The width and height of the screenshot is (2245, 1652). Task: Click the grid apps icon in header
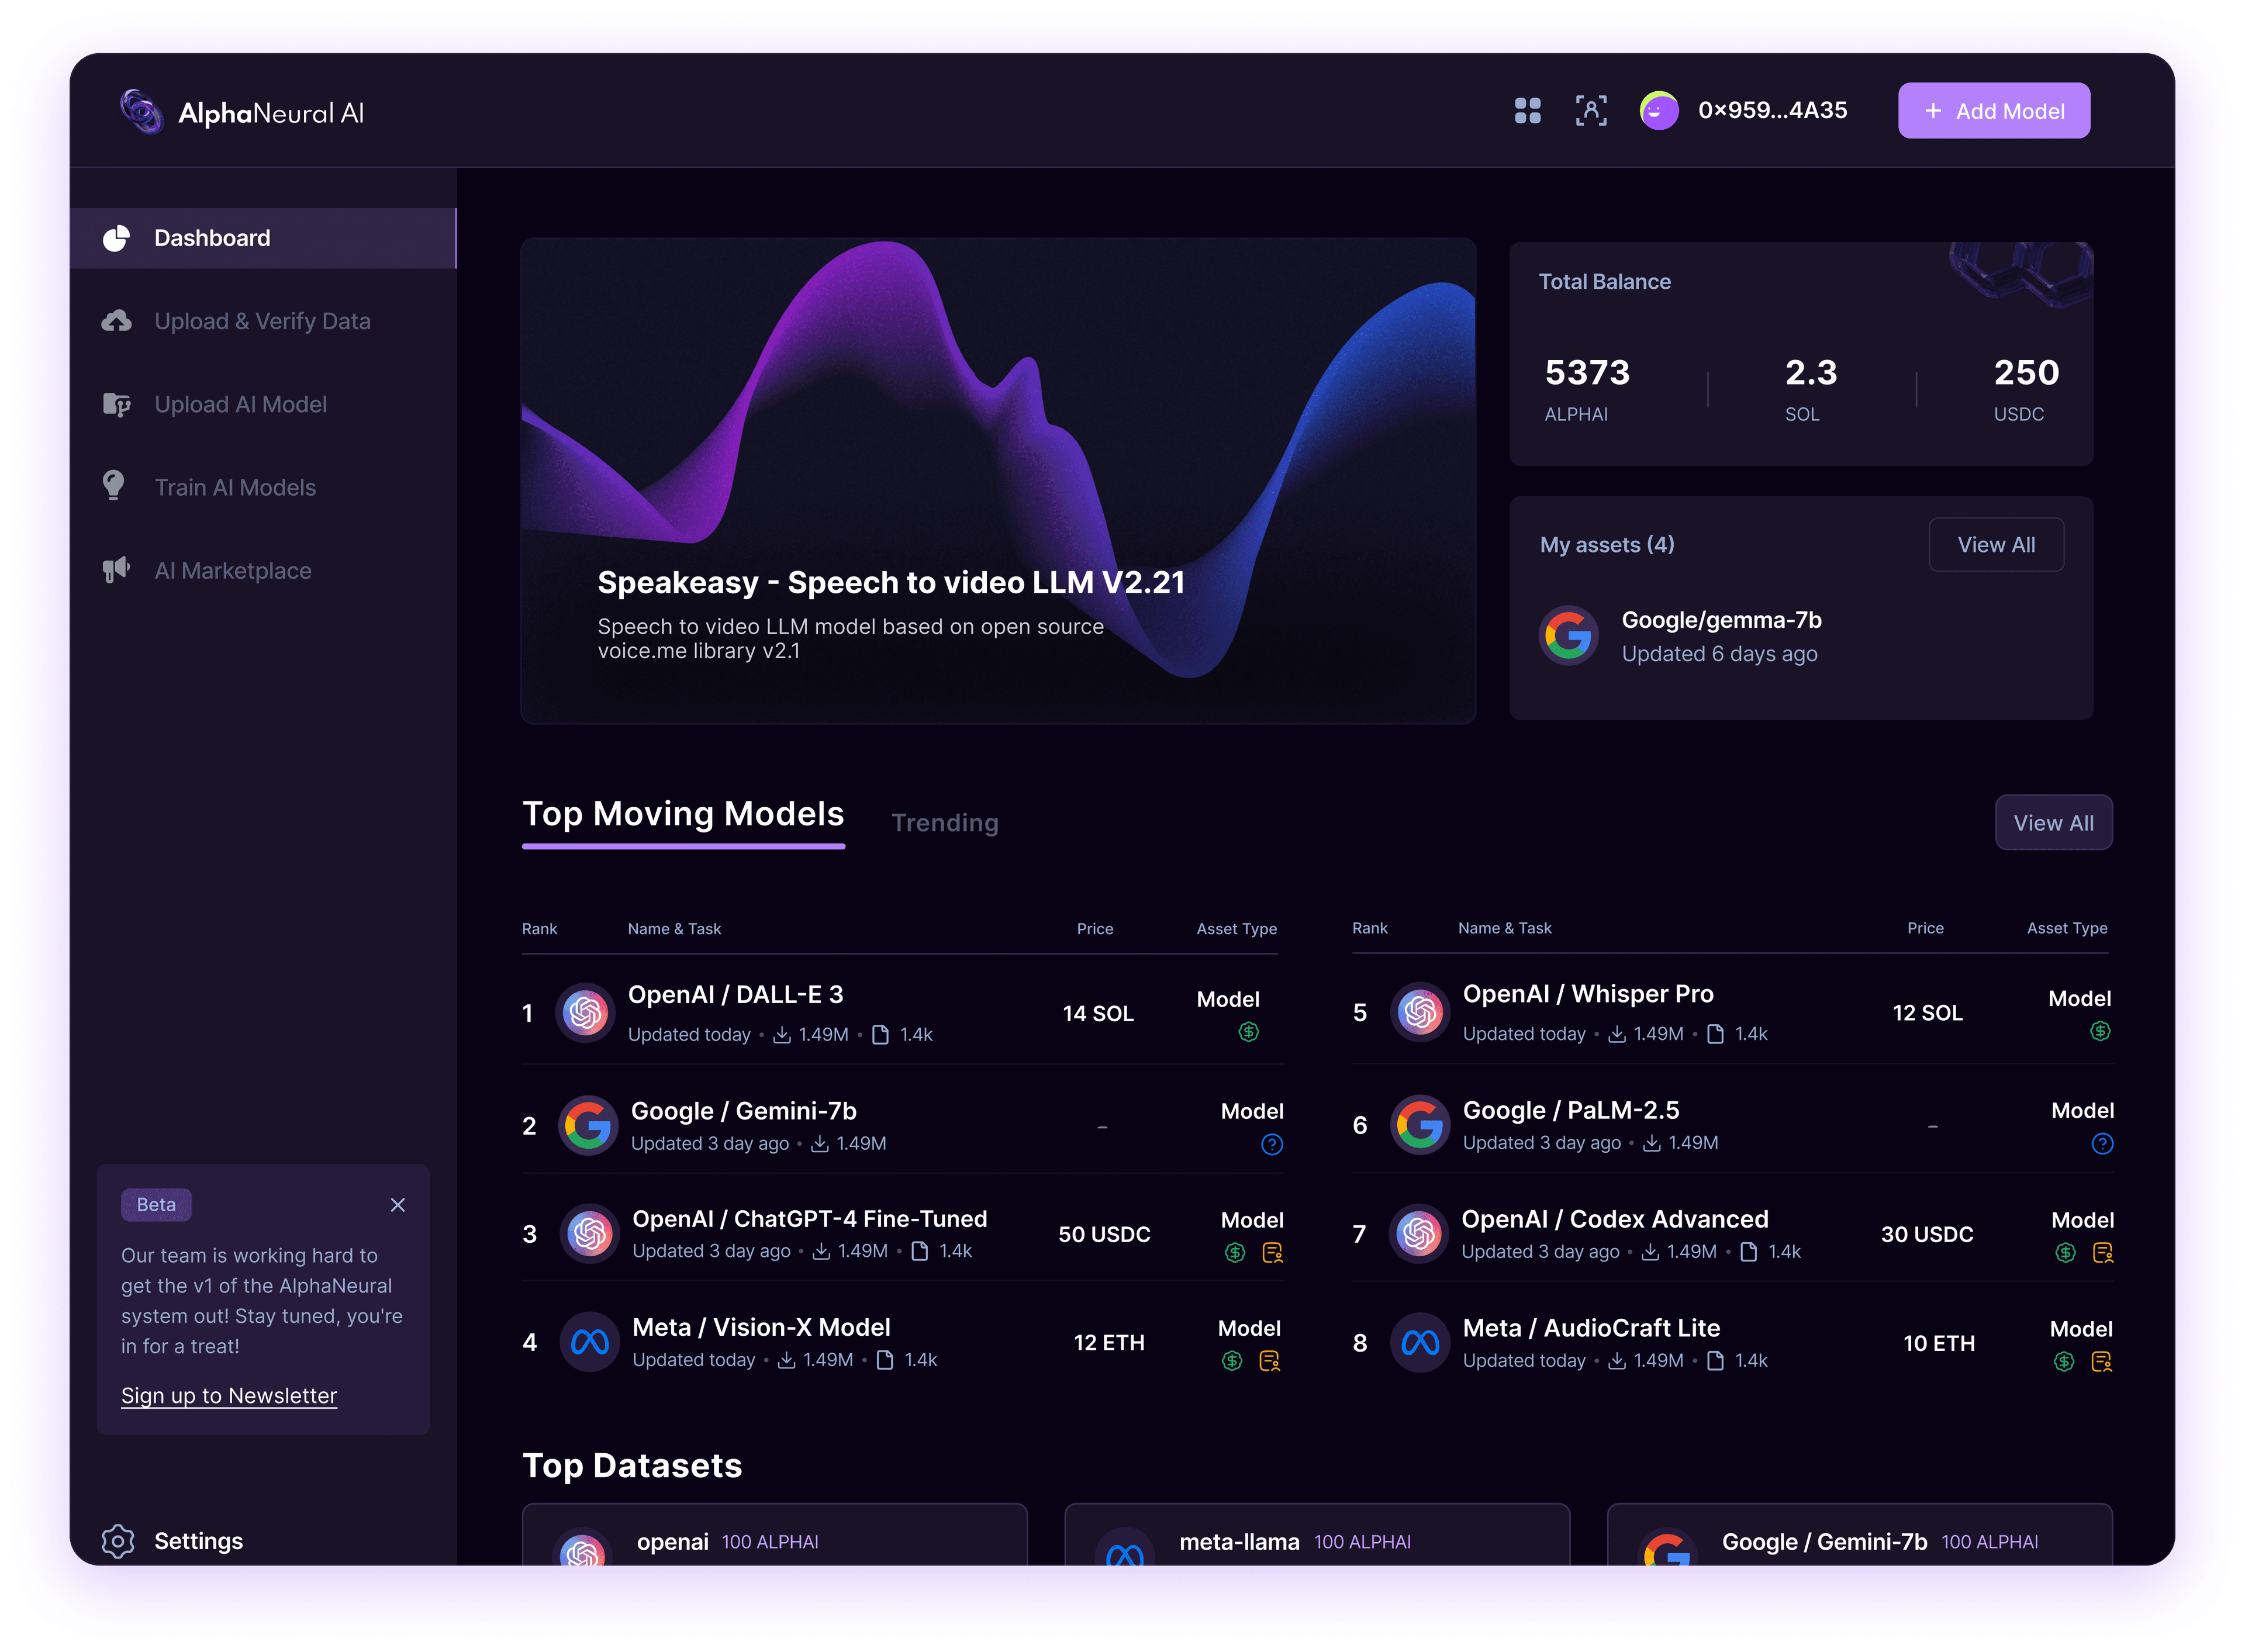pos(1527,111)
